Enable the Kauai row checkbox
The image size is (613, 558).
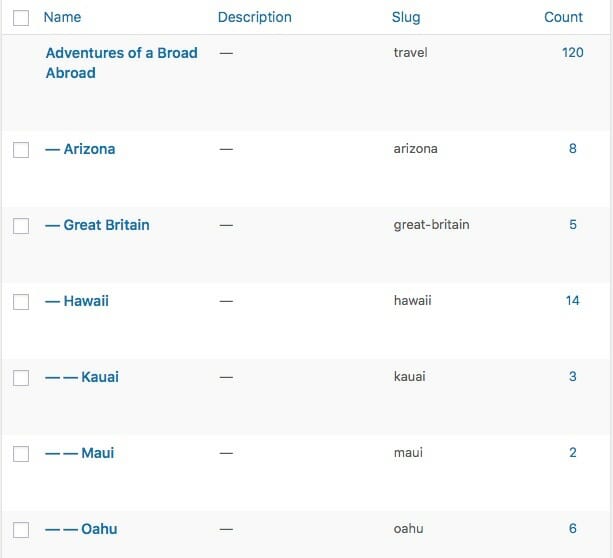coord(21,378)
